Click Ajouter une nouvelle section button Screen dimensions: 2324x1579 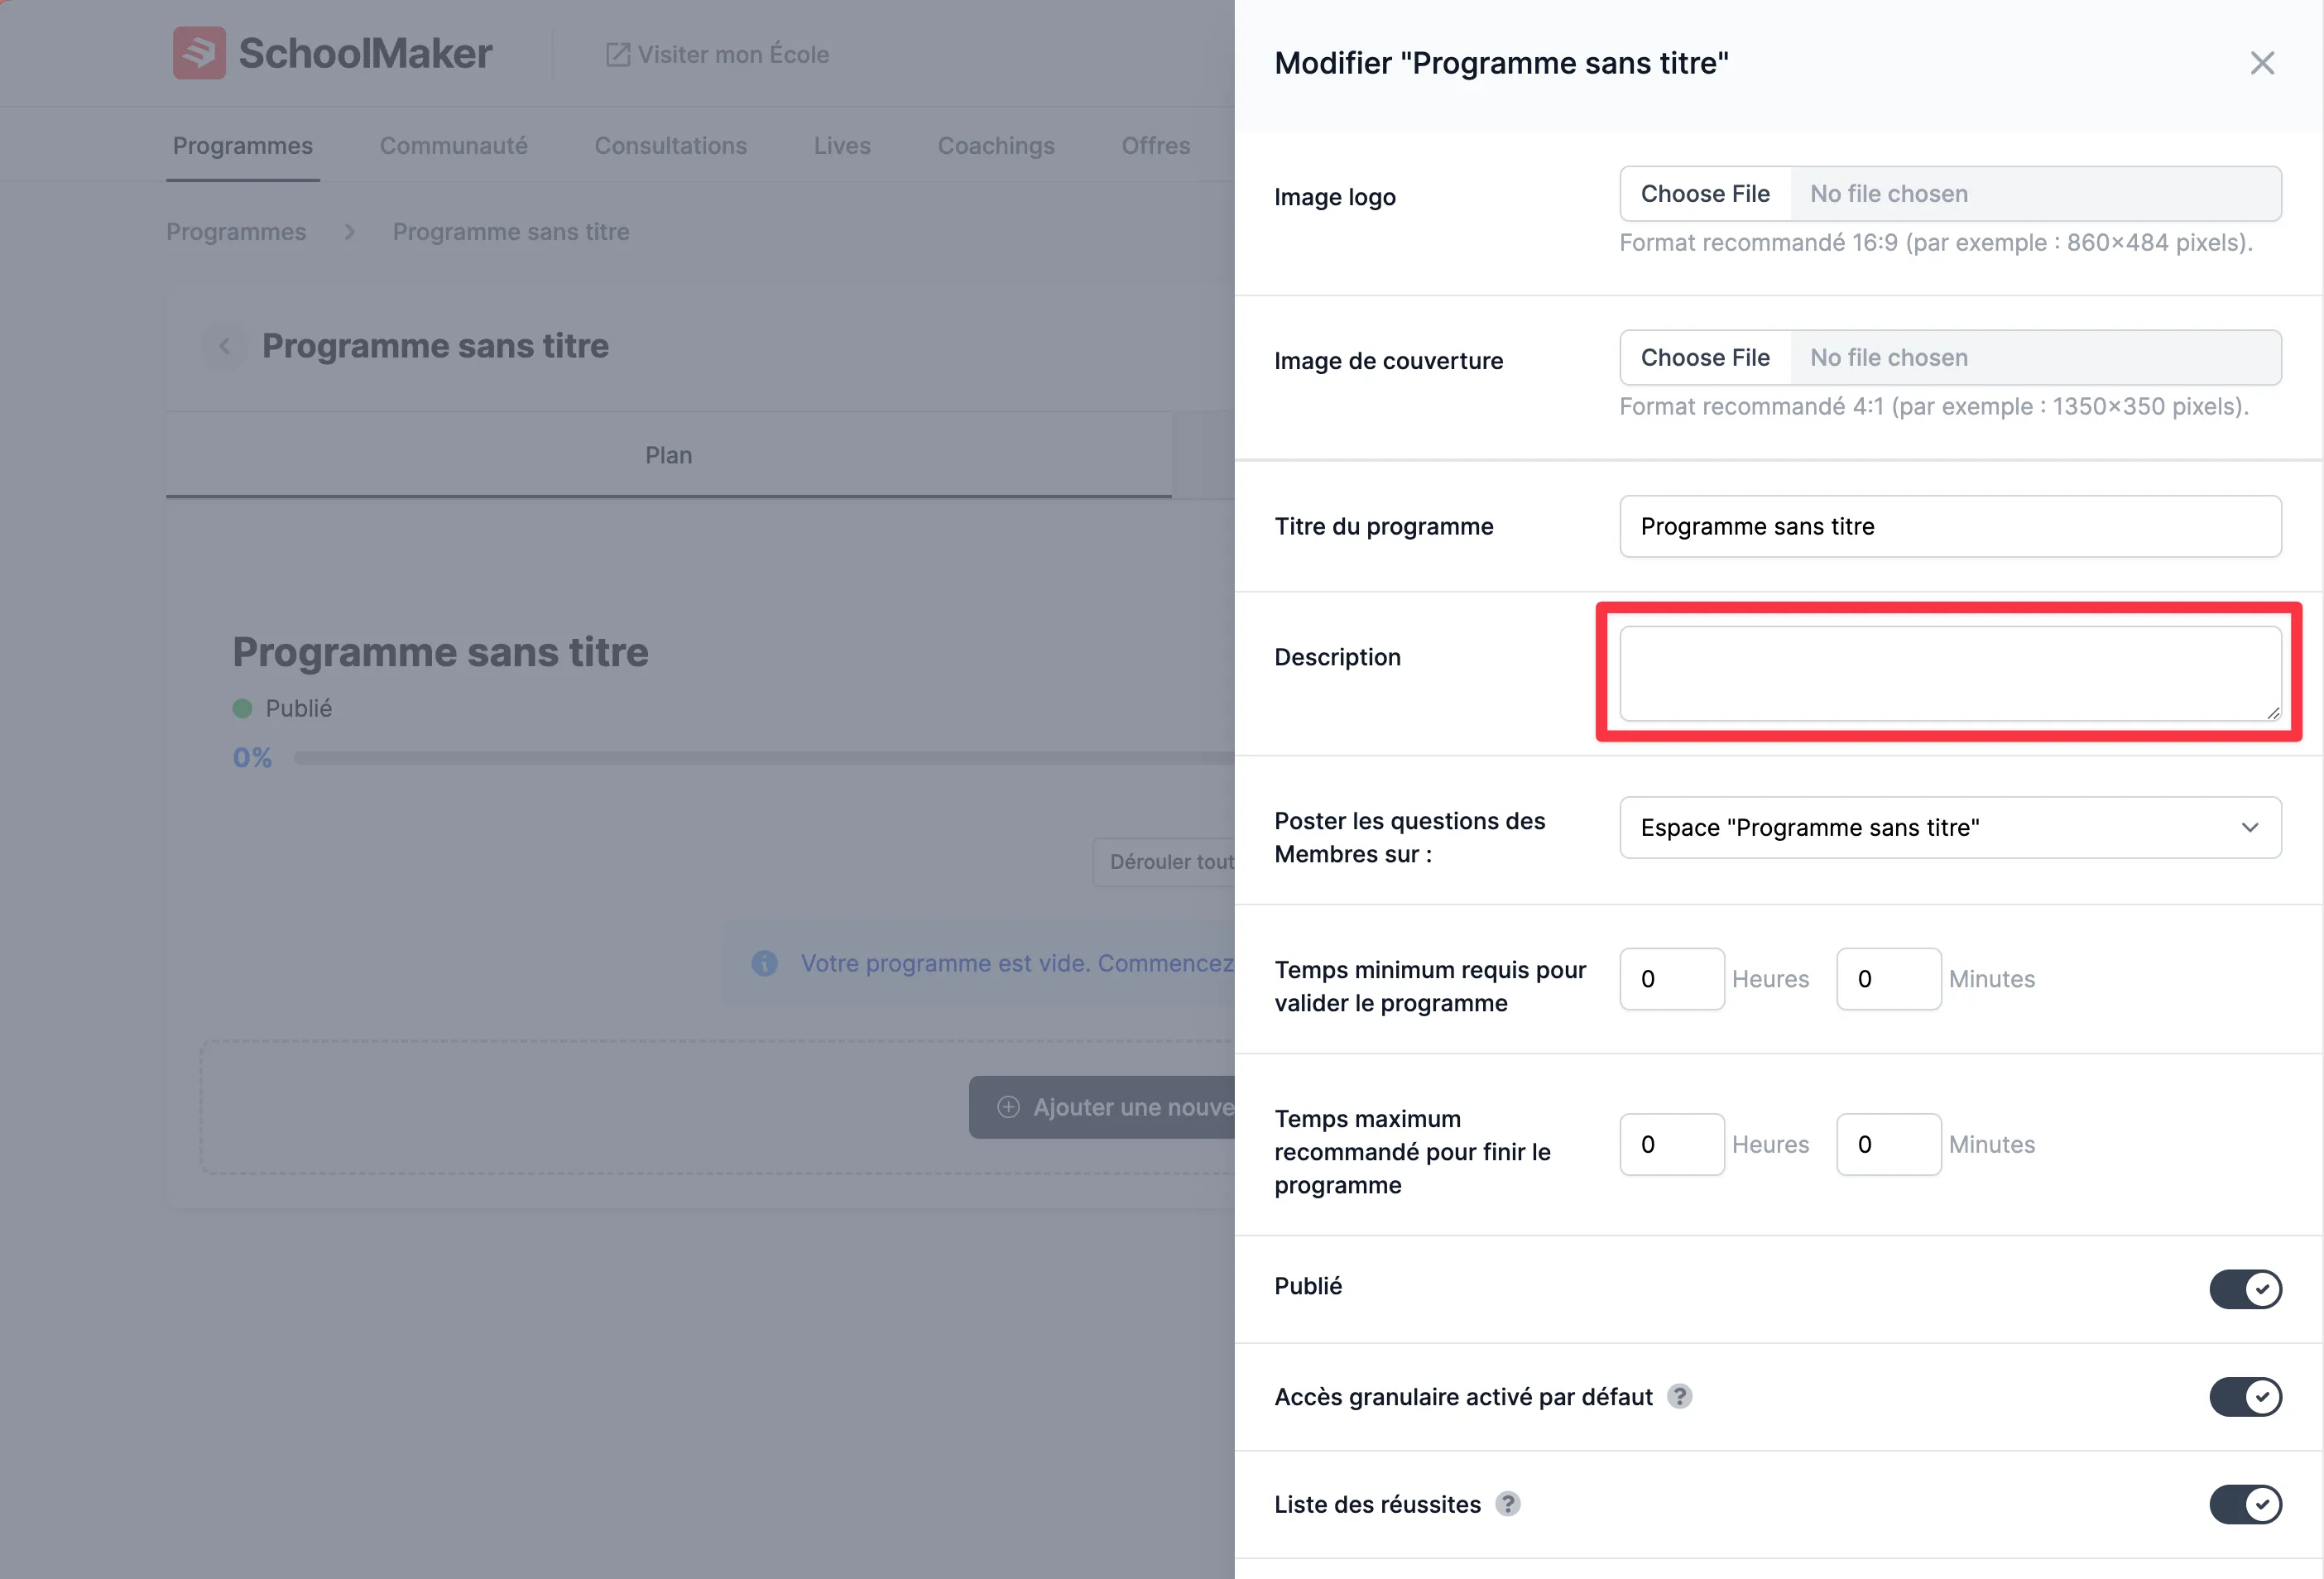pyautogui.click(x=1102, y=1107)
